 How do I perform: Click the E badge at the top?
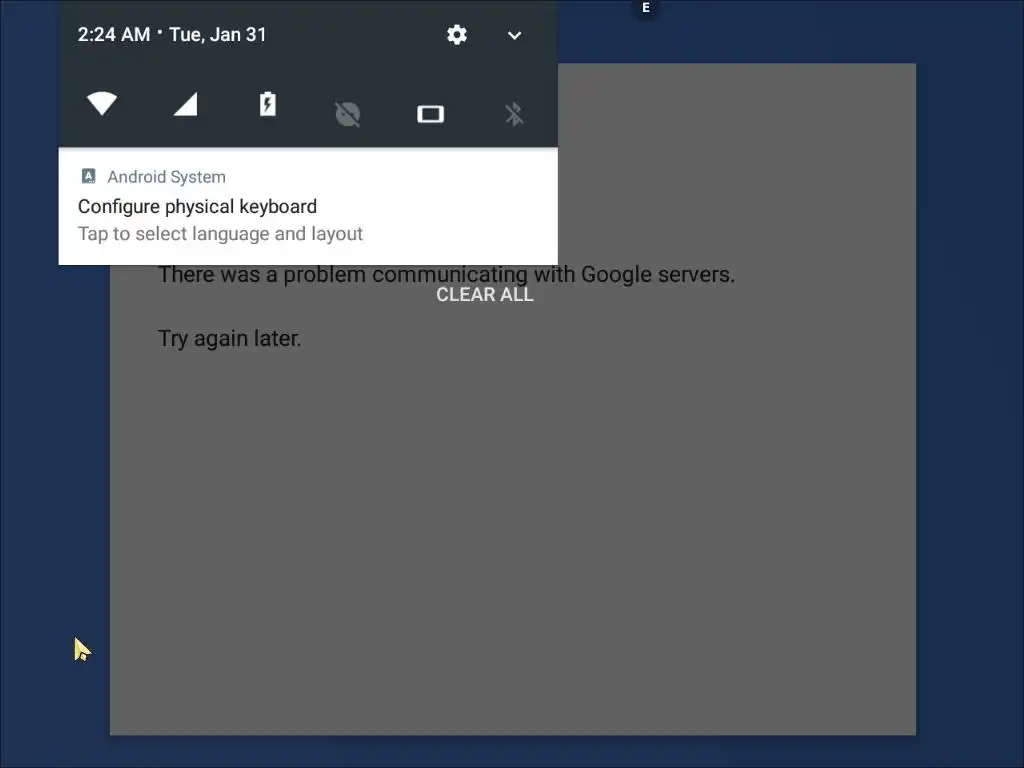tap(646, 8)
